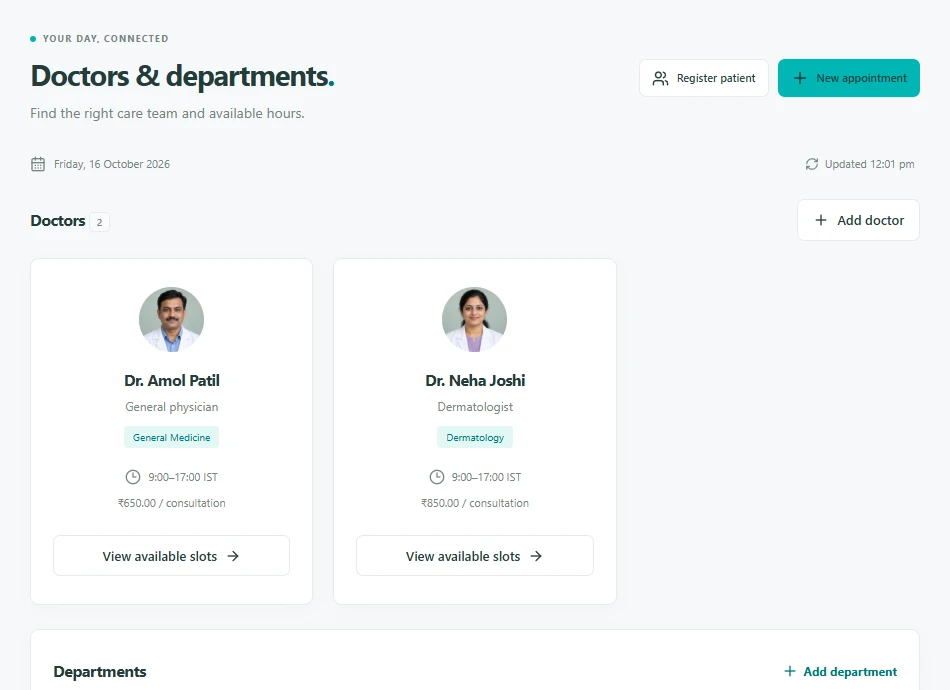Click the General physician title text
The height and width of the screenshot is (690, 950).
point(171,407)
